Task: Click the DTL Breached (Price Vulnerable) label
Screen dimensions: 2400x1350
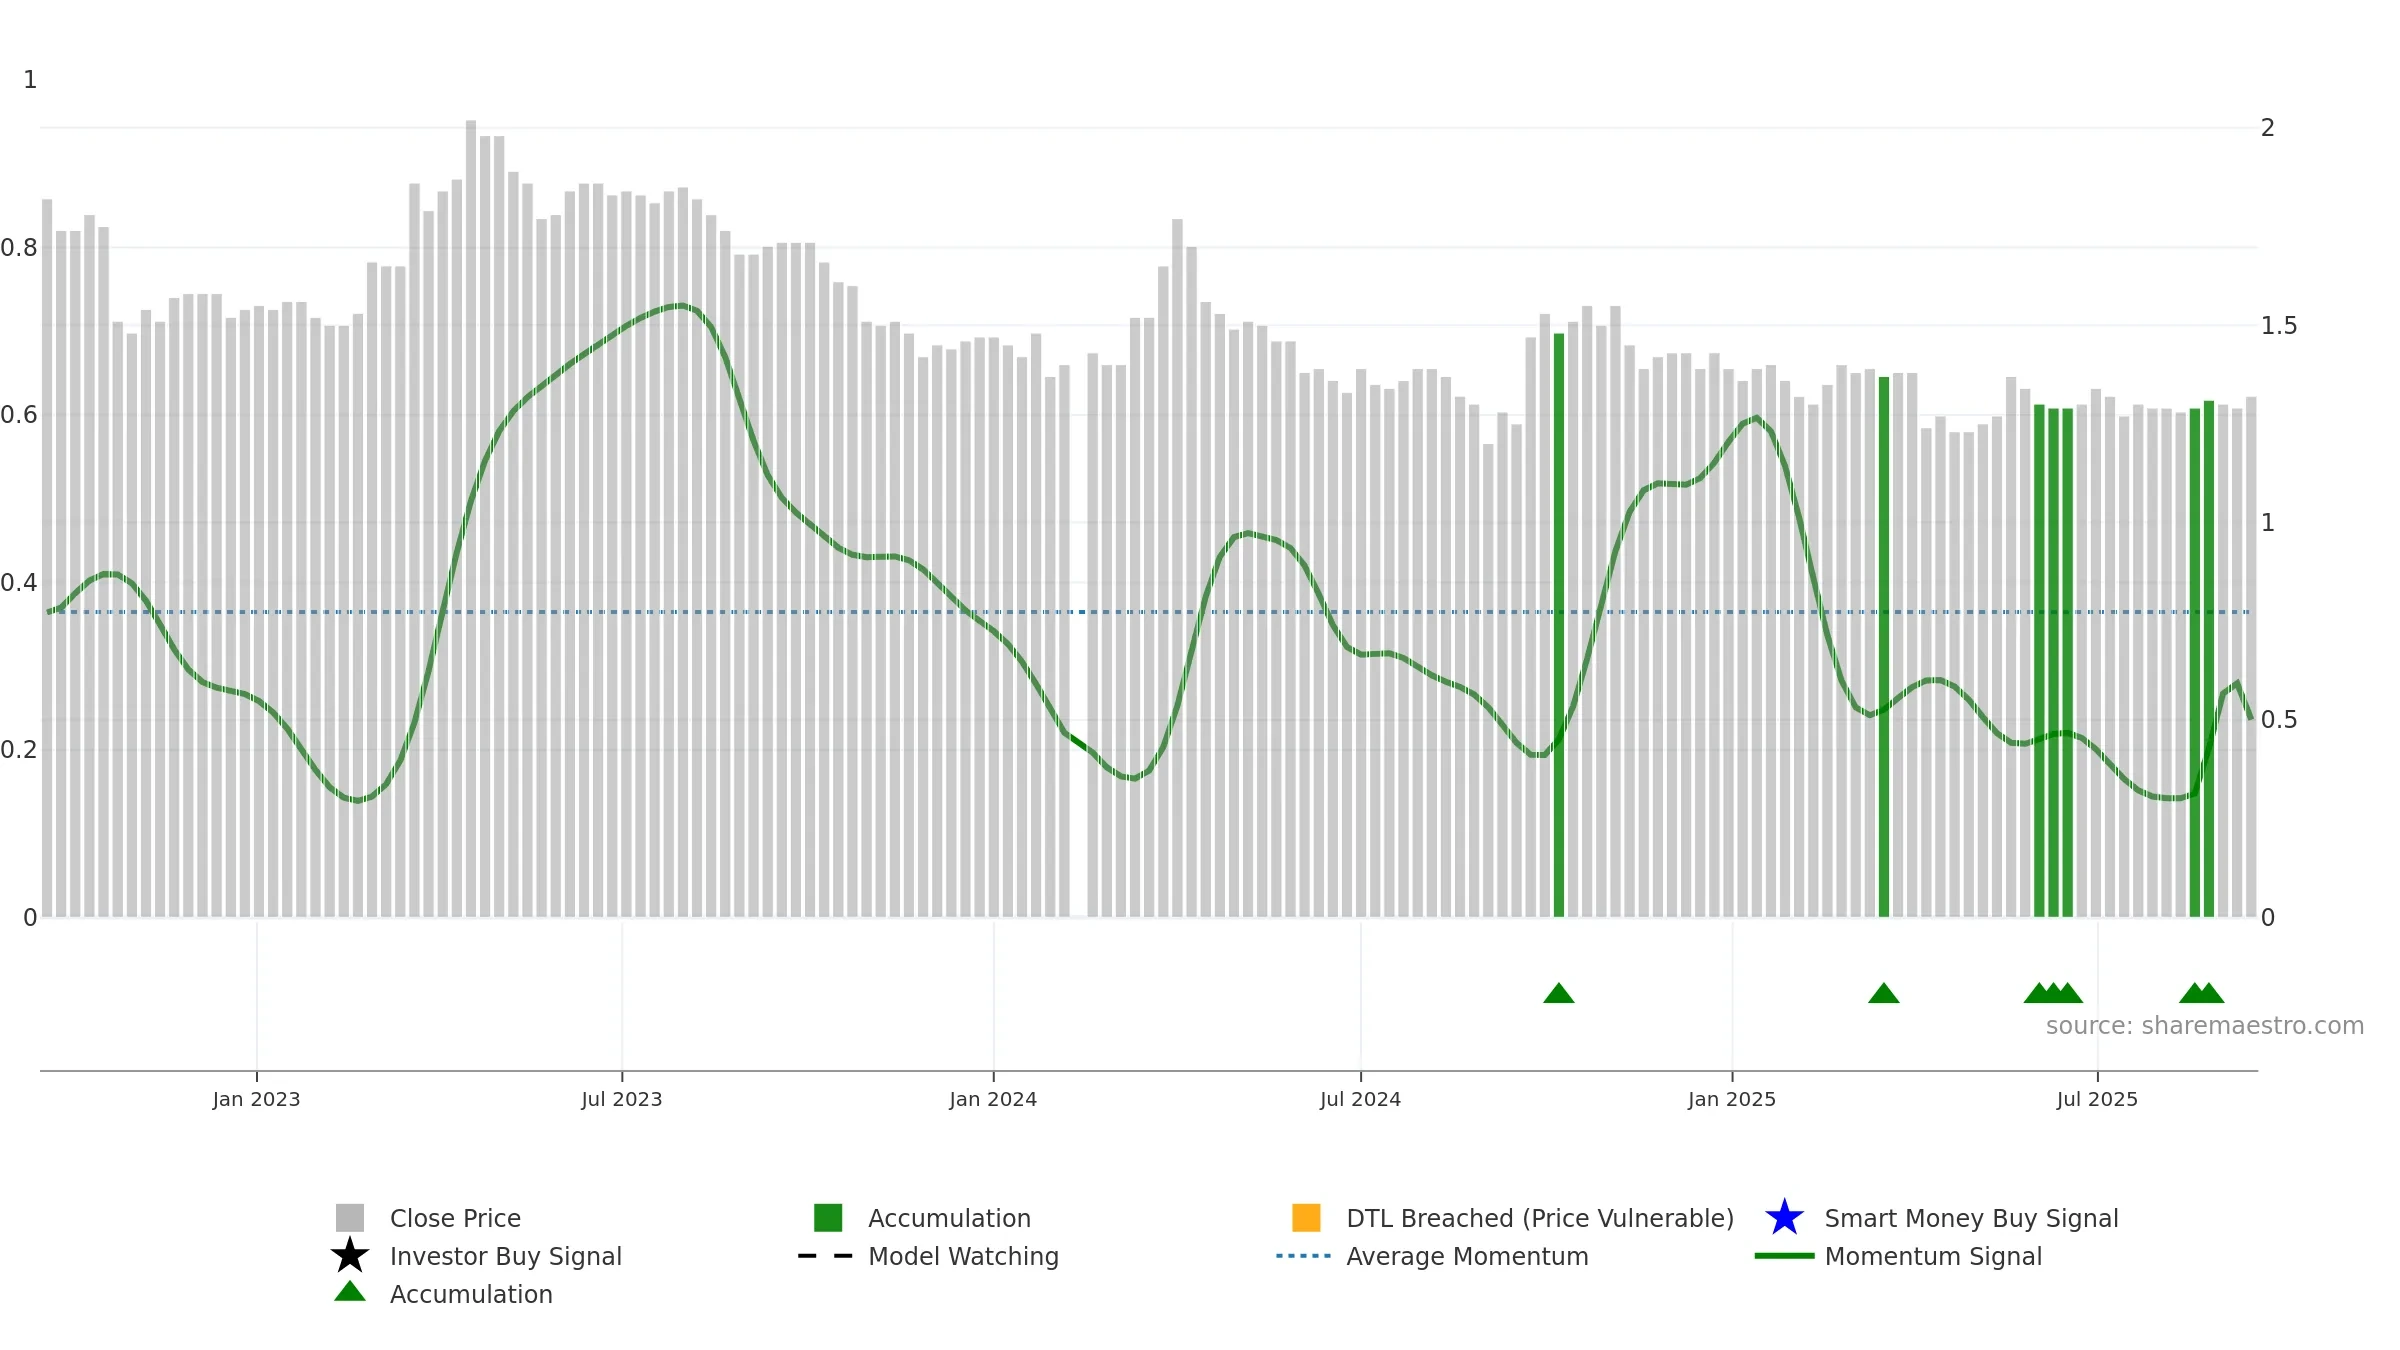Action: coord(1540,1219)
